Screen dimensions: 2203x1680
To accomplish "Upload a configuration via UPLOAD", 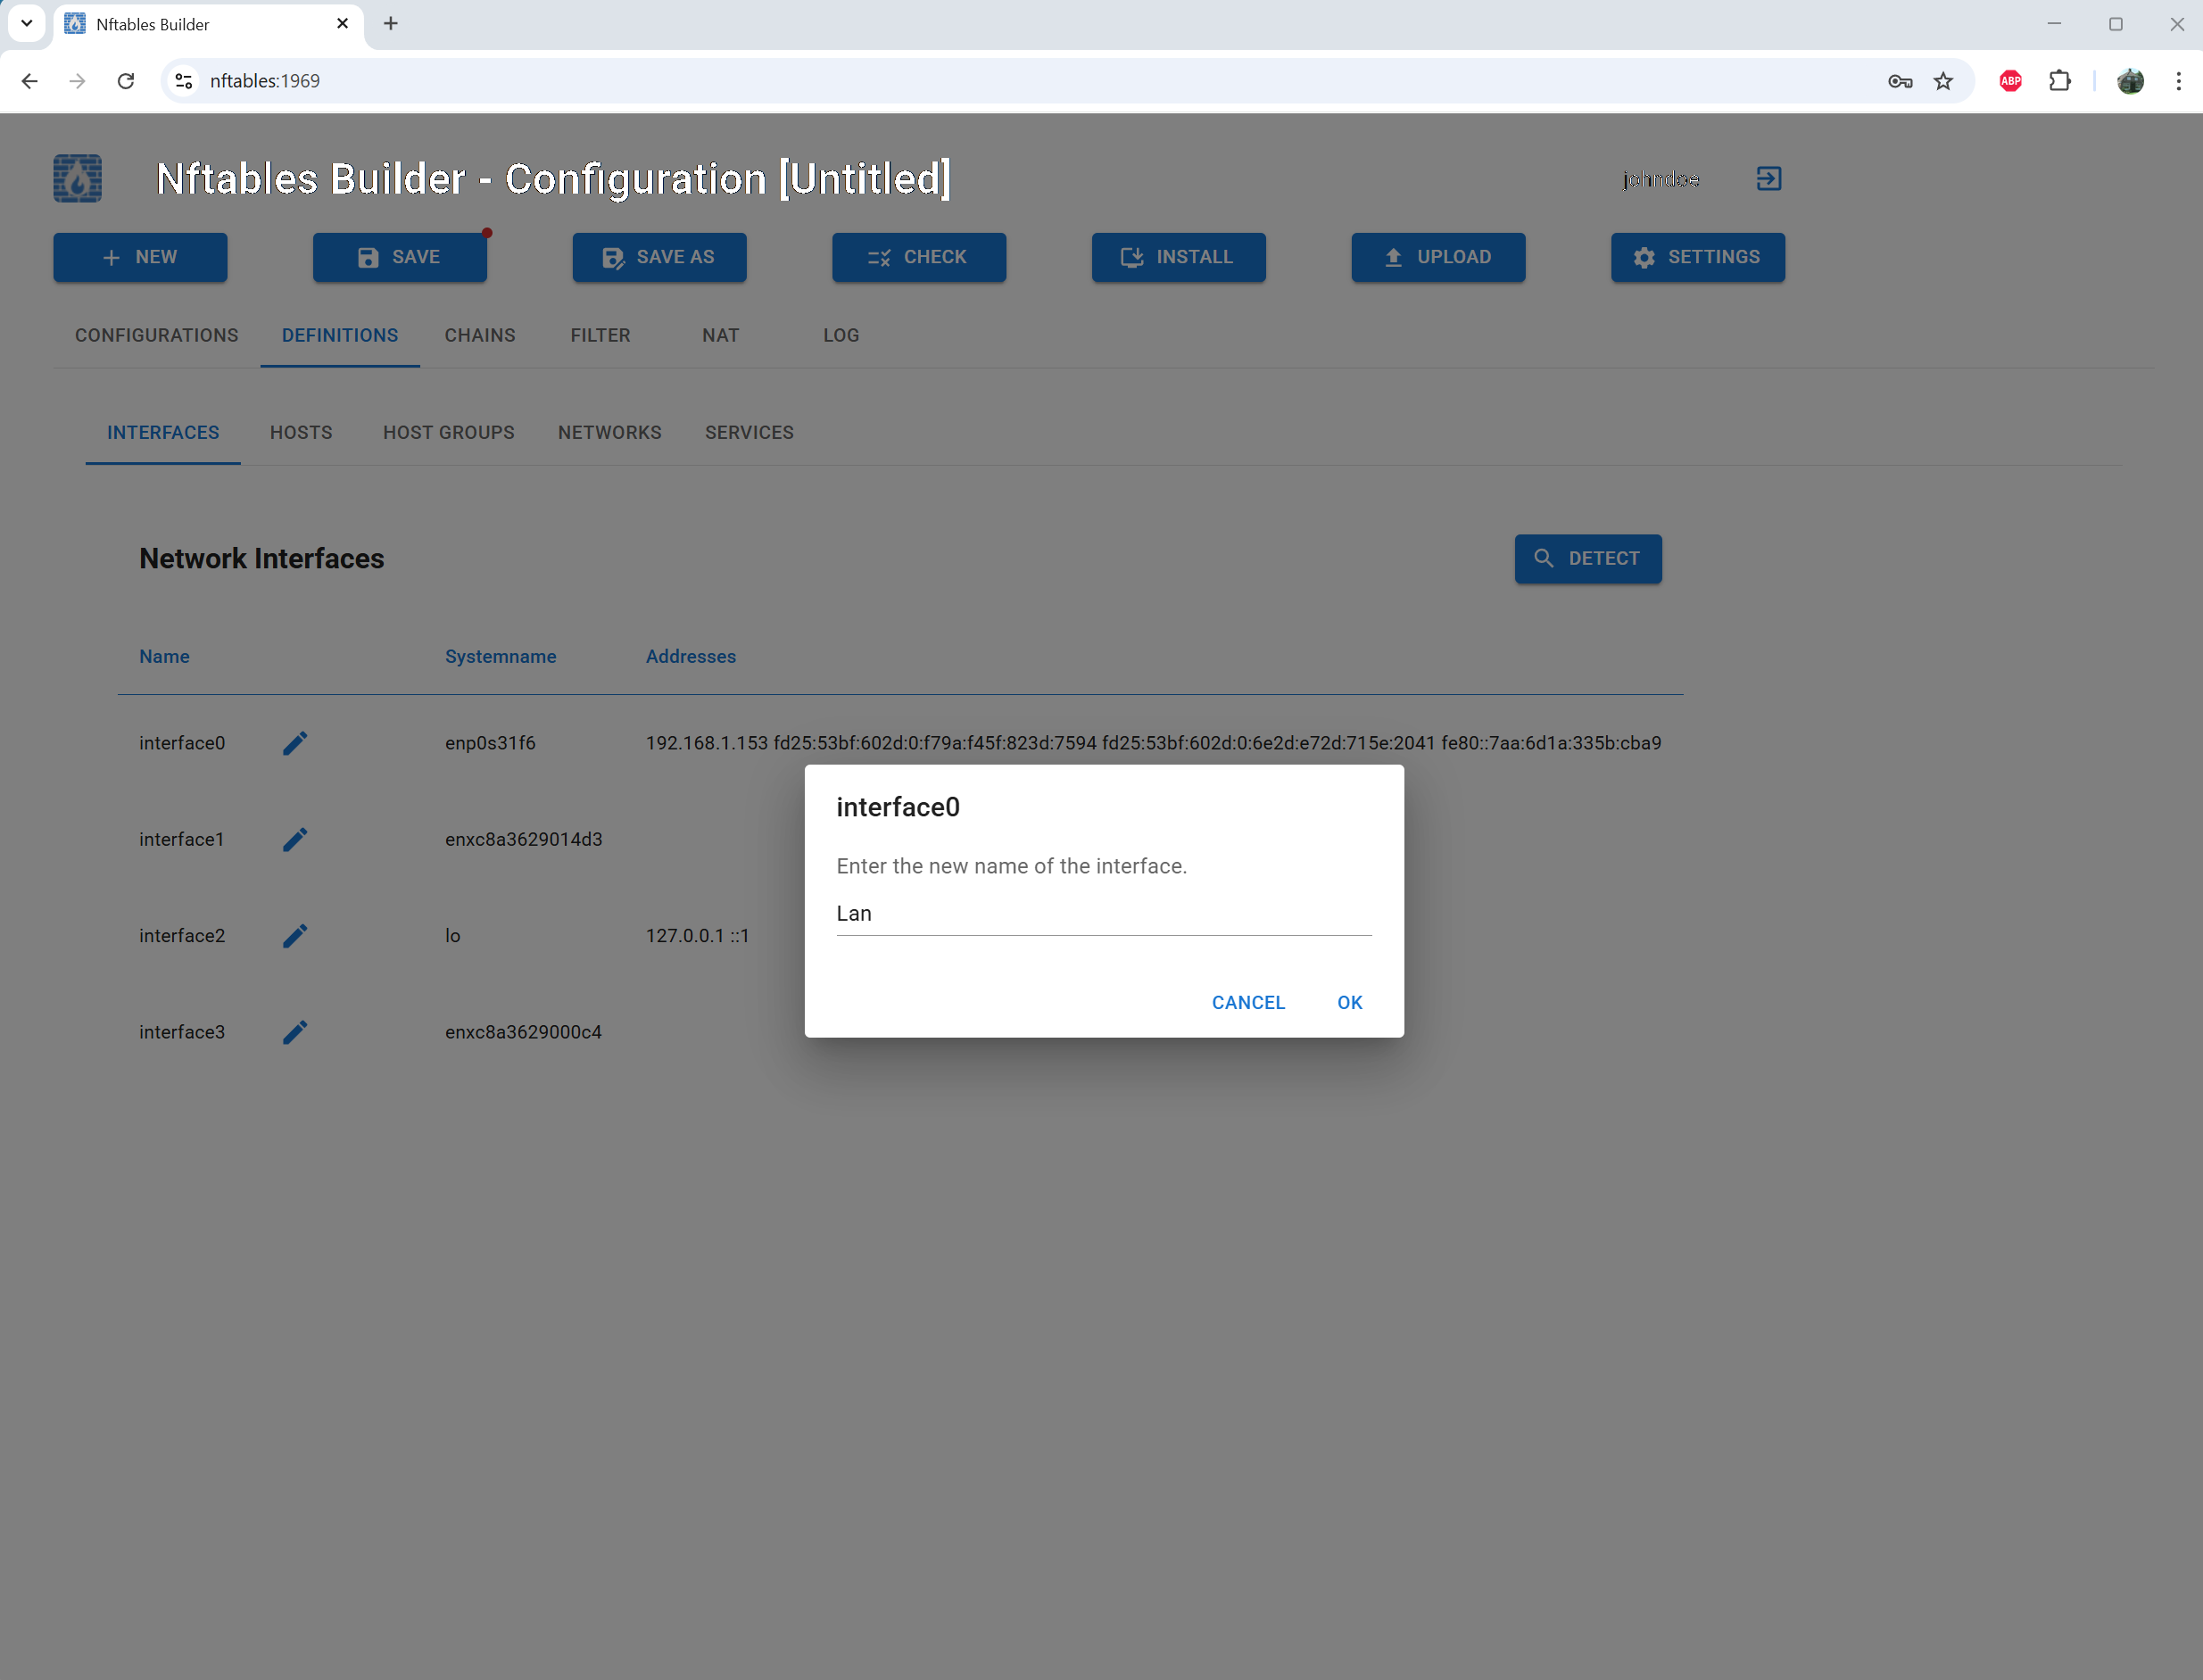I will tap(1438, 257).
